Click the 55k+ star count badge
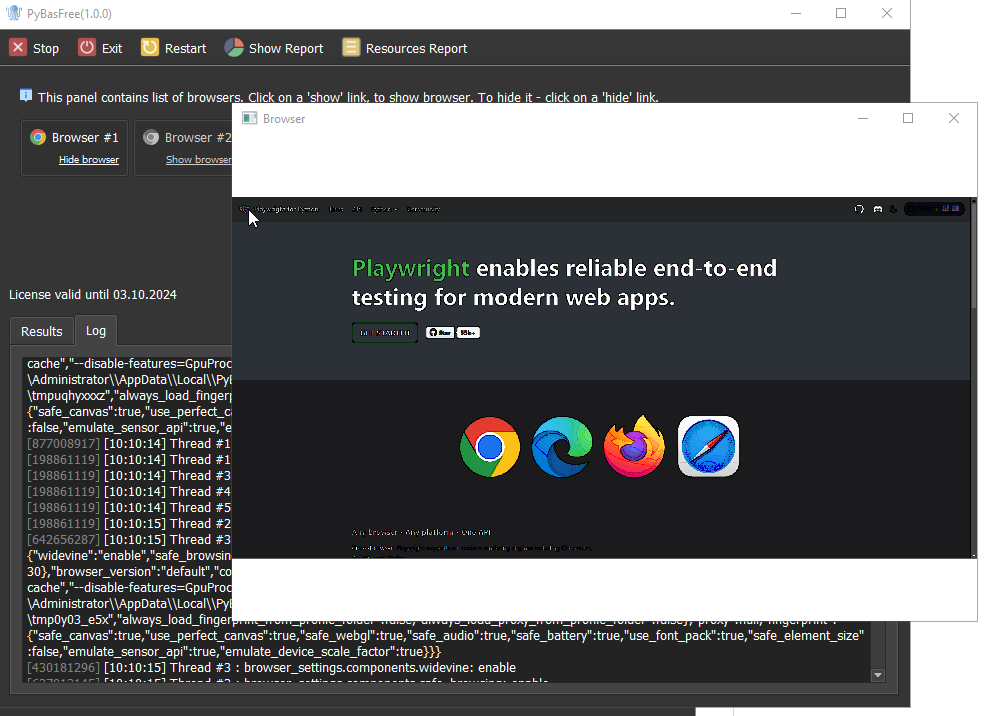Image resolution: width=1008 pixels, height=716 pixels. (468, 332)
